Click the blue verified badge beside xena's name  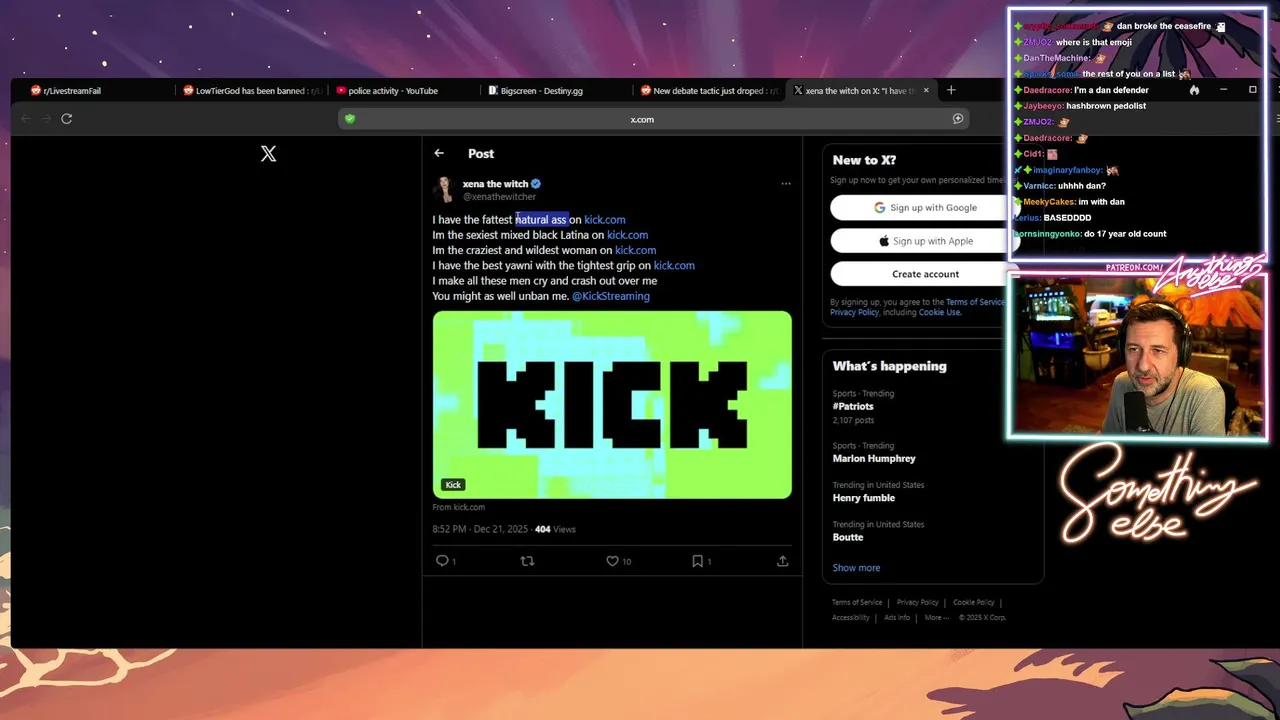pos(536,184)
